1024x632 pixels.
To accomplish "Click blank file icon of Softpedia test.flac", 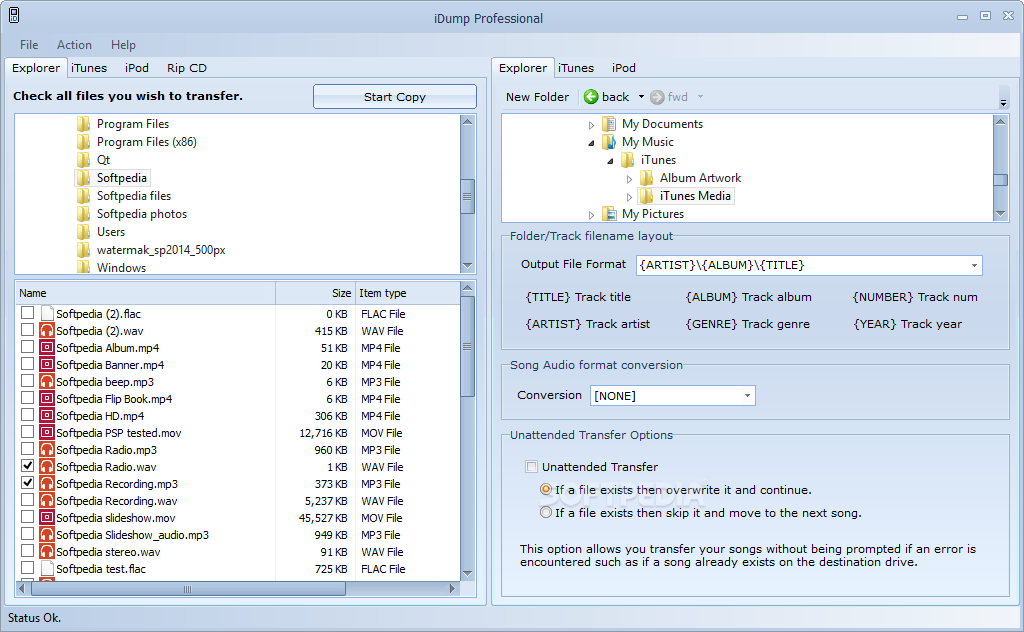I will pos(46,569).
